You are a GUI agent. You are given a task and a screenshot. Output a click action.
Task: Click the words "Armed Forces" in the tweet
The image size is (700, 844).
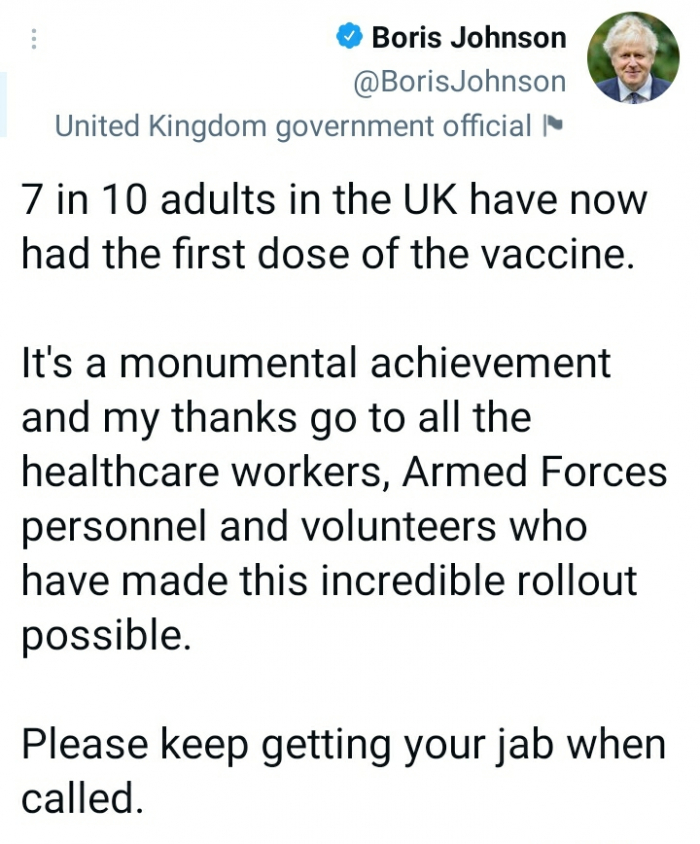pyautogui.click(x=534, y=472)
